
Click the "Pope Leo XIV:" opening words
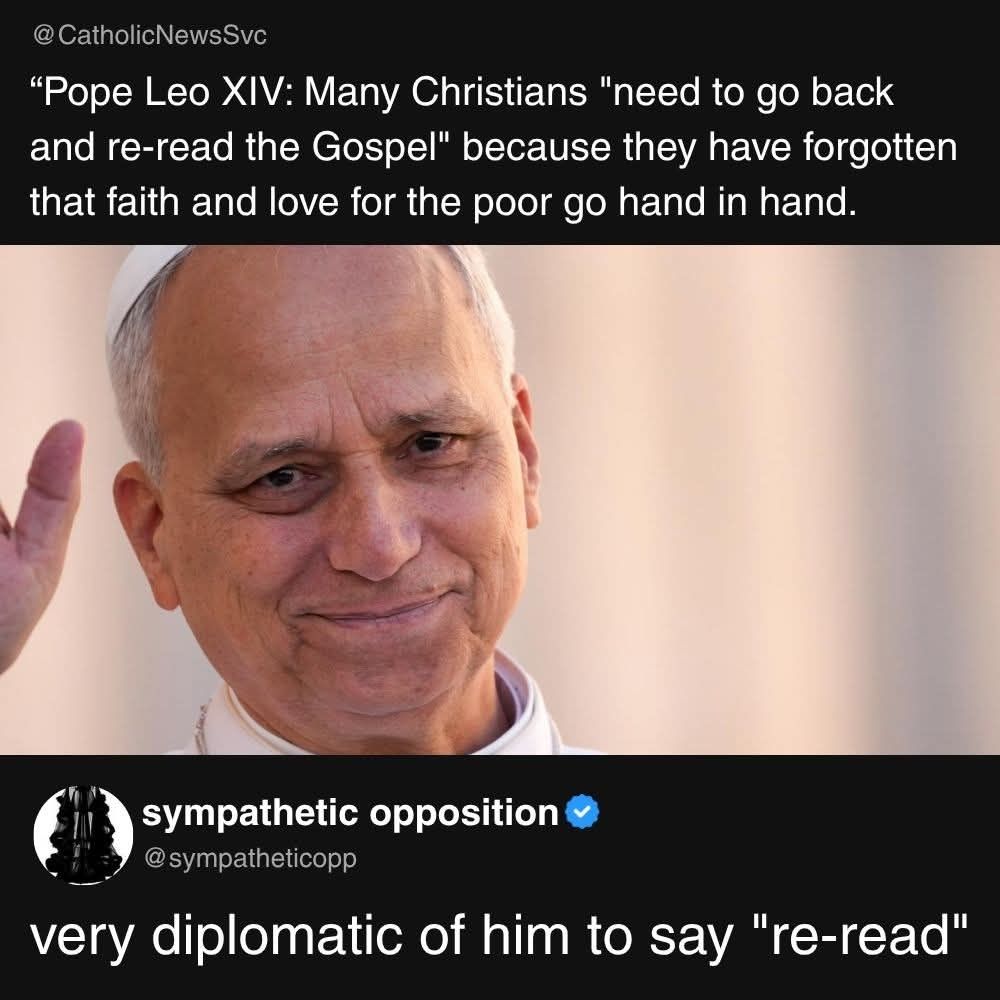click(161, 92)
